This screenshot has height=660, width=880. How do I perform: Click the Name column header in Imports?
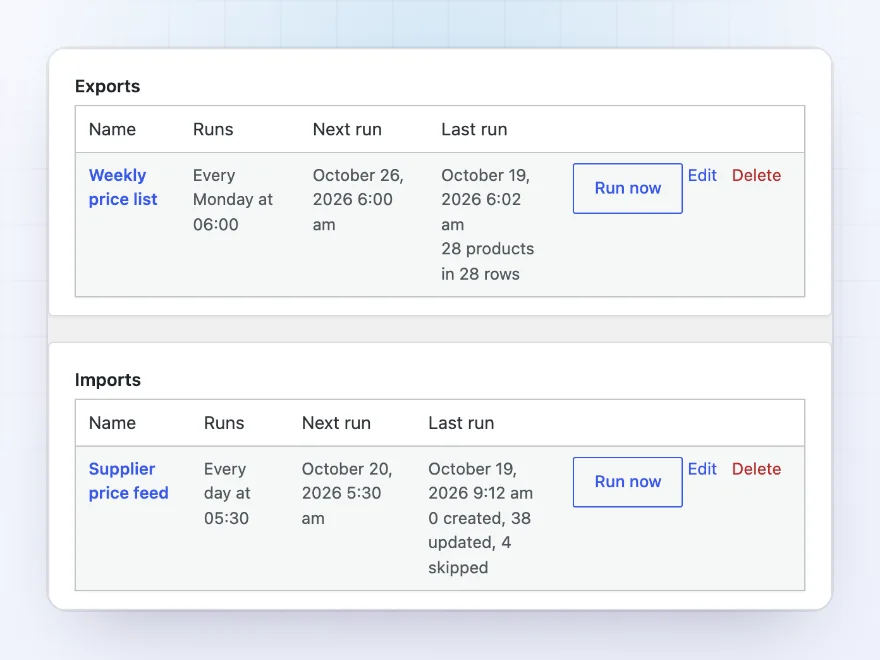pos(112,423)
